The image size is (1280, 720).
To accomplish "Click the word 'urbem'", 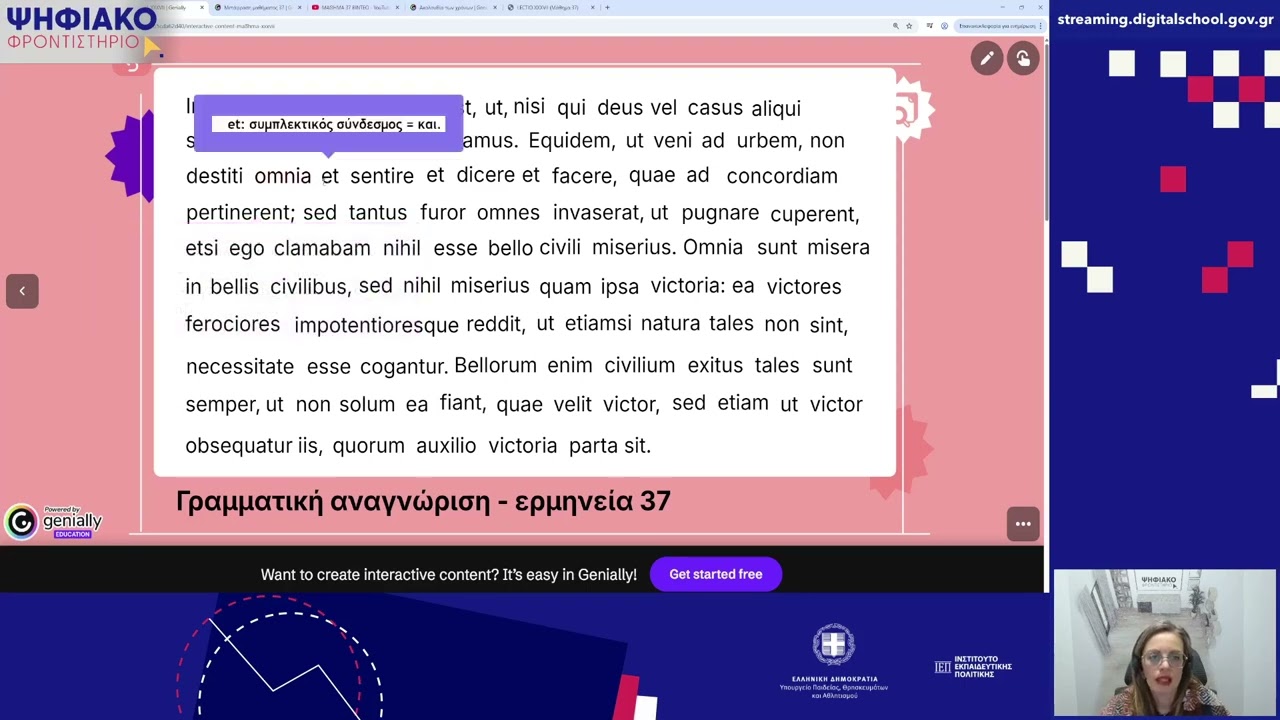I will (767, 141).
